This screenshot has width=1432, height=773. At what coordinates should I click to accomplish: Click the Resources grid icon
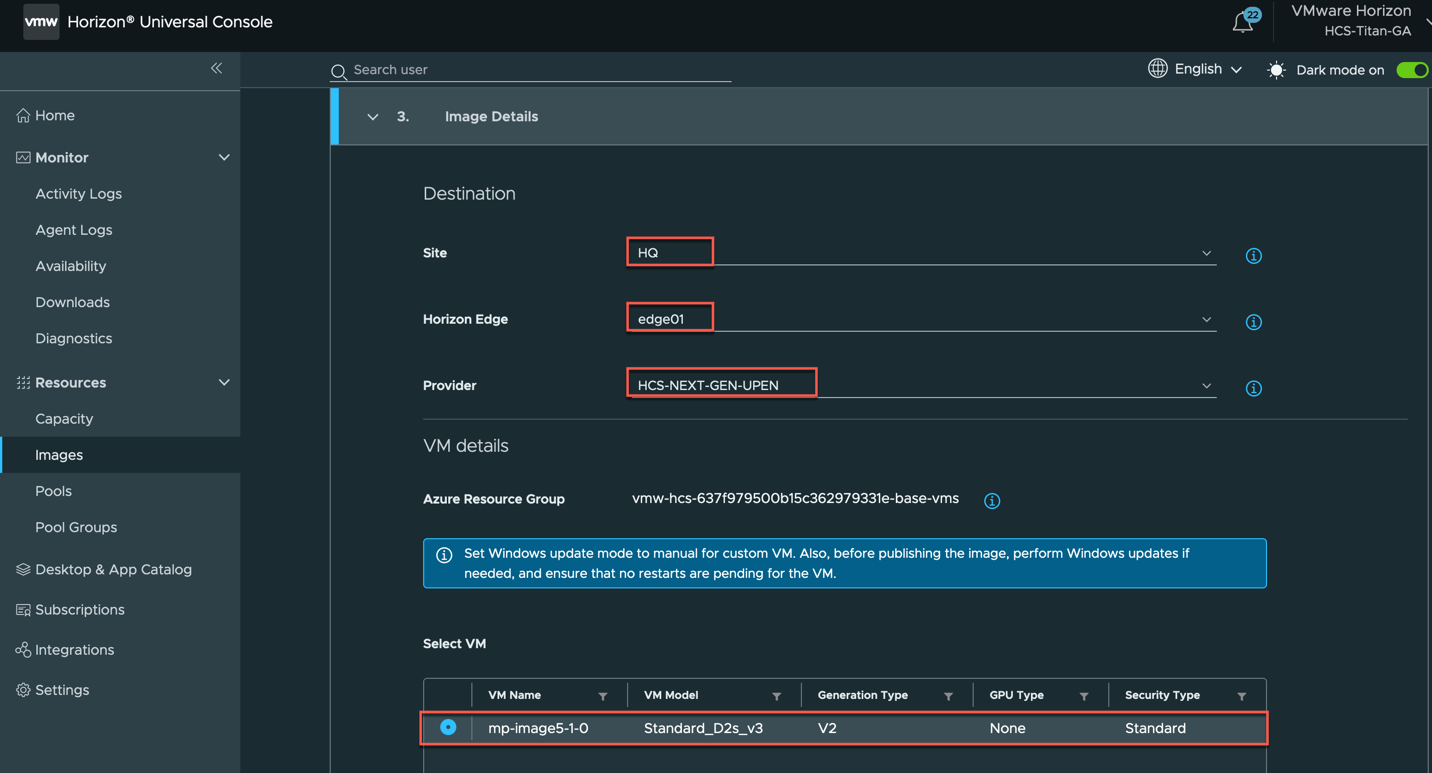click(23, 383)
